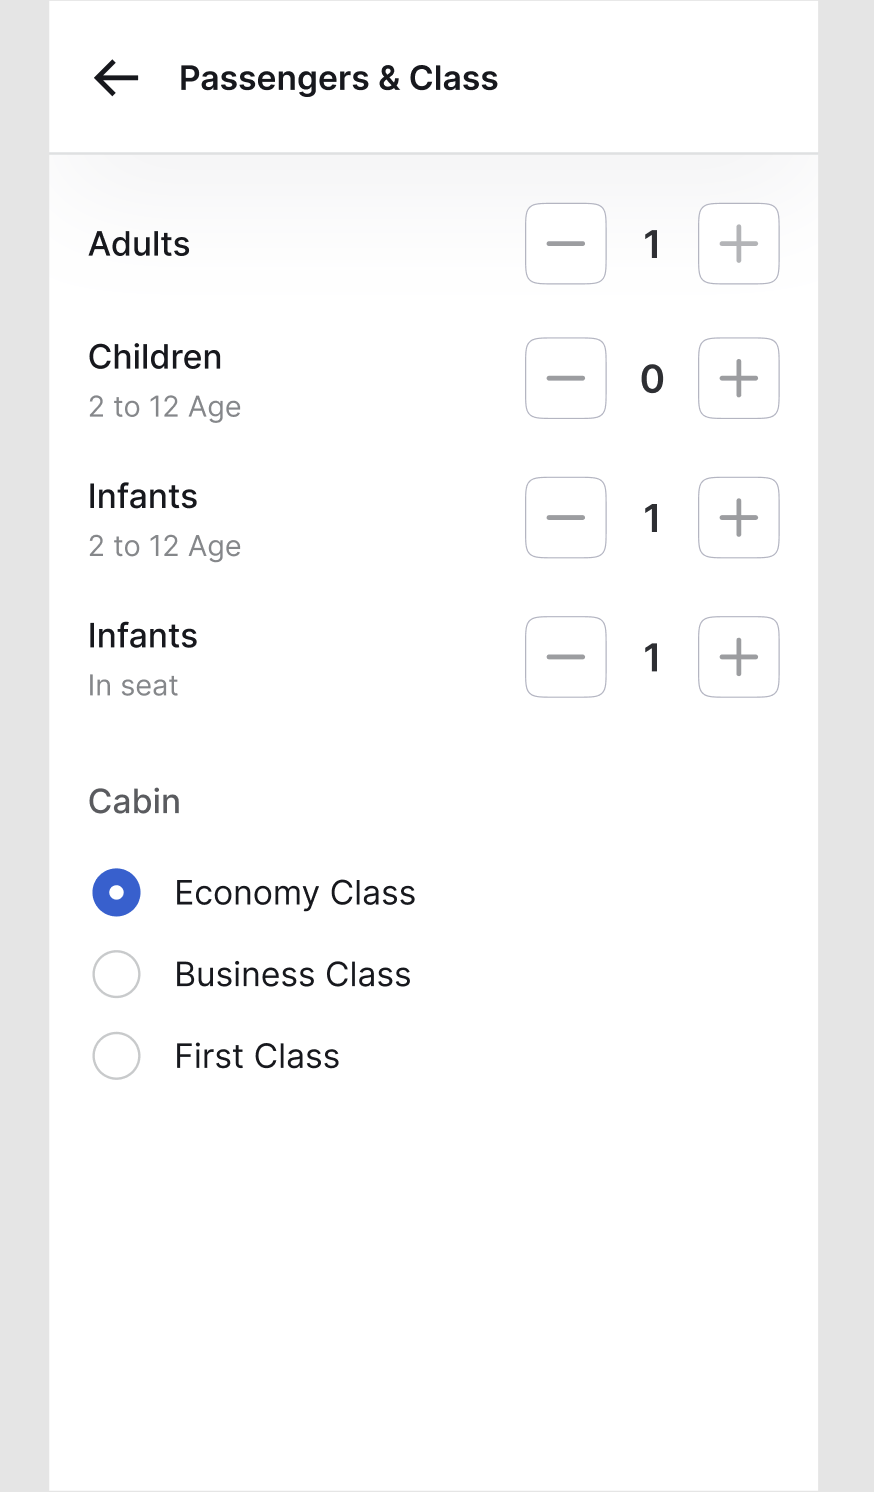This screenshot has width=874, height=1492.
Task: Choose the Business Class radio circle
Action: tap(116, 974)
